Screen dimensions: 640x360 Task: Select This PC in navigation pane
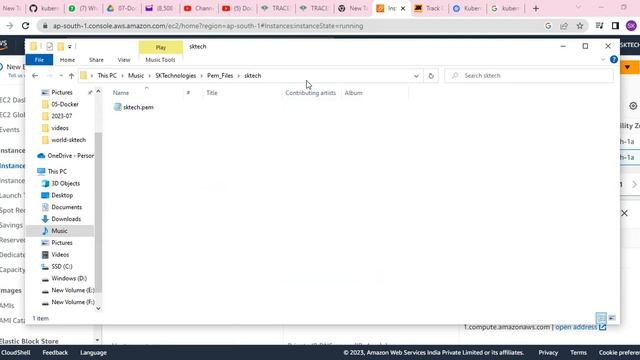57,171
